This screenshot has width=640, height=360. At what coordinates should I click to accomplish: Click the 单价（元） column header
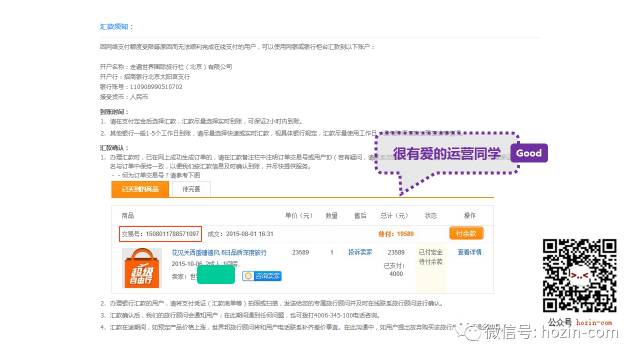[x=299, y=216]
